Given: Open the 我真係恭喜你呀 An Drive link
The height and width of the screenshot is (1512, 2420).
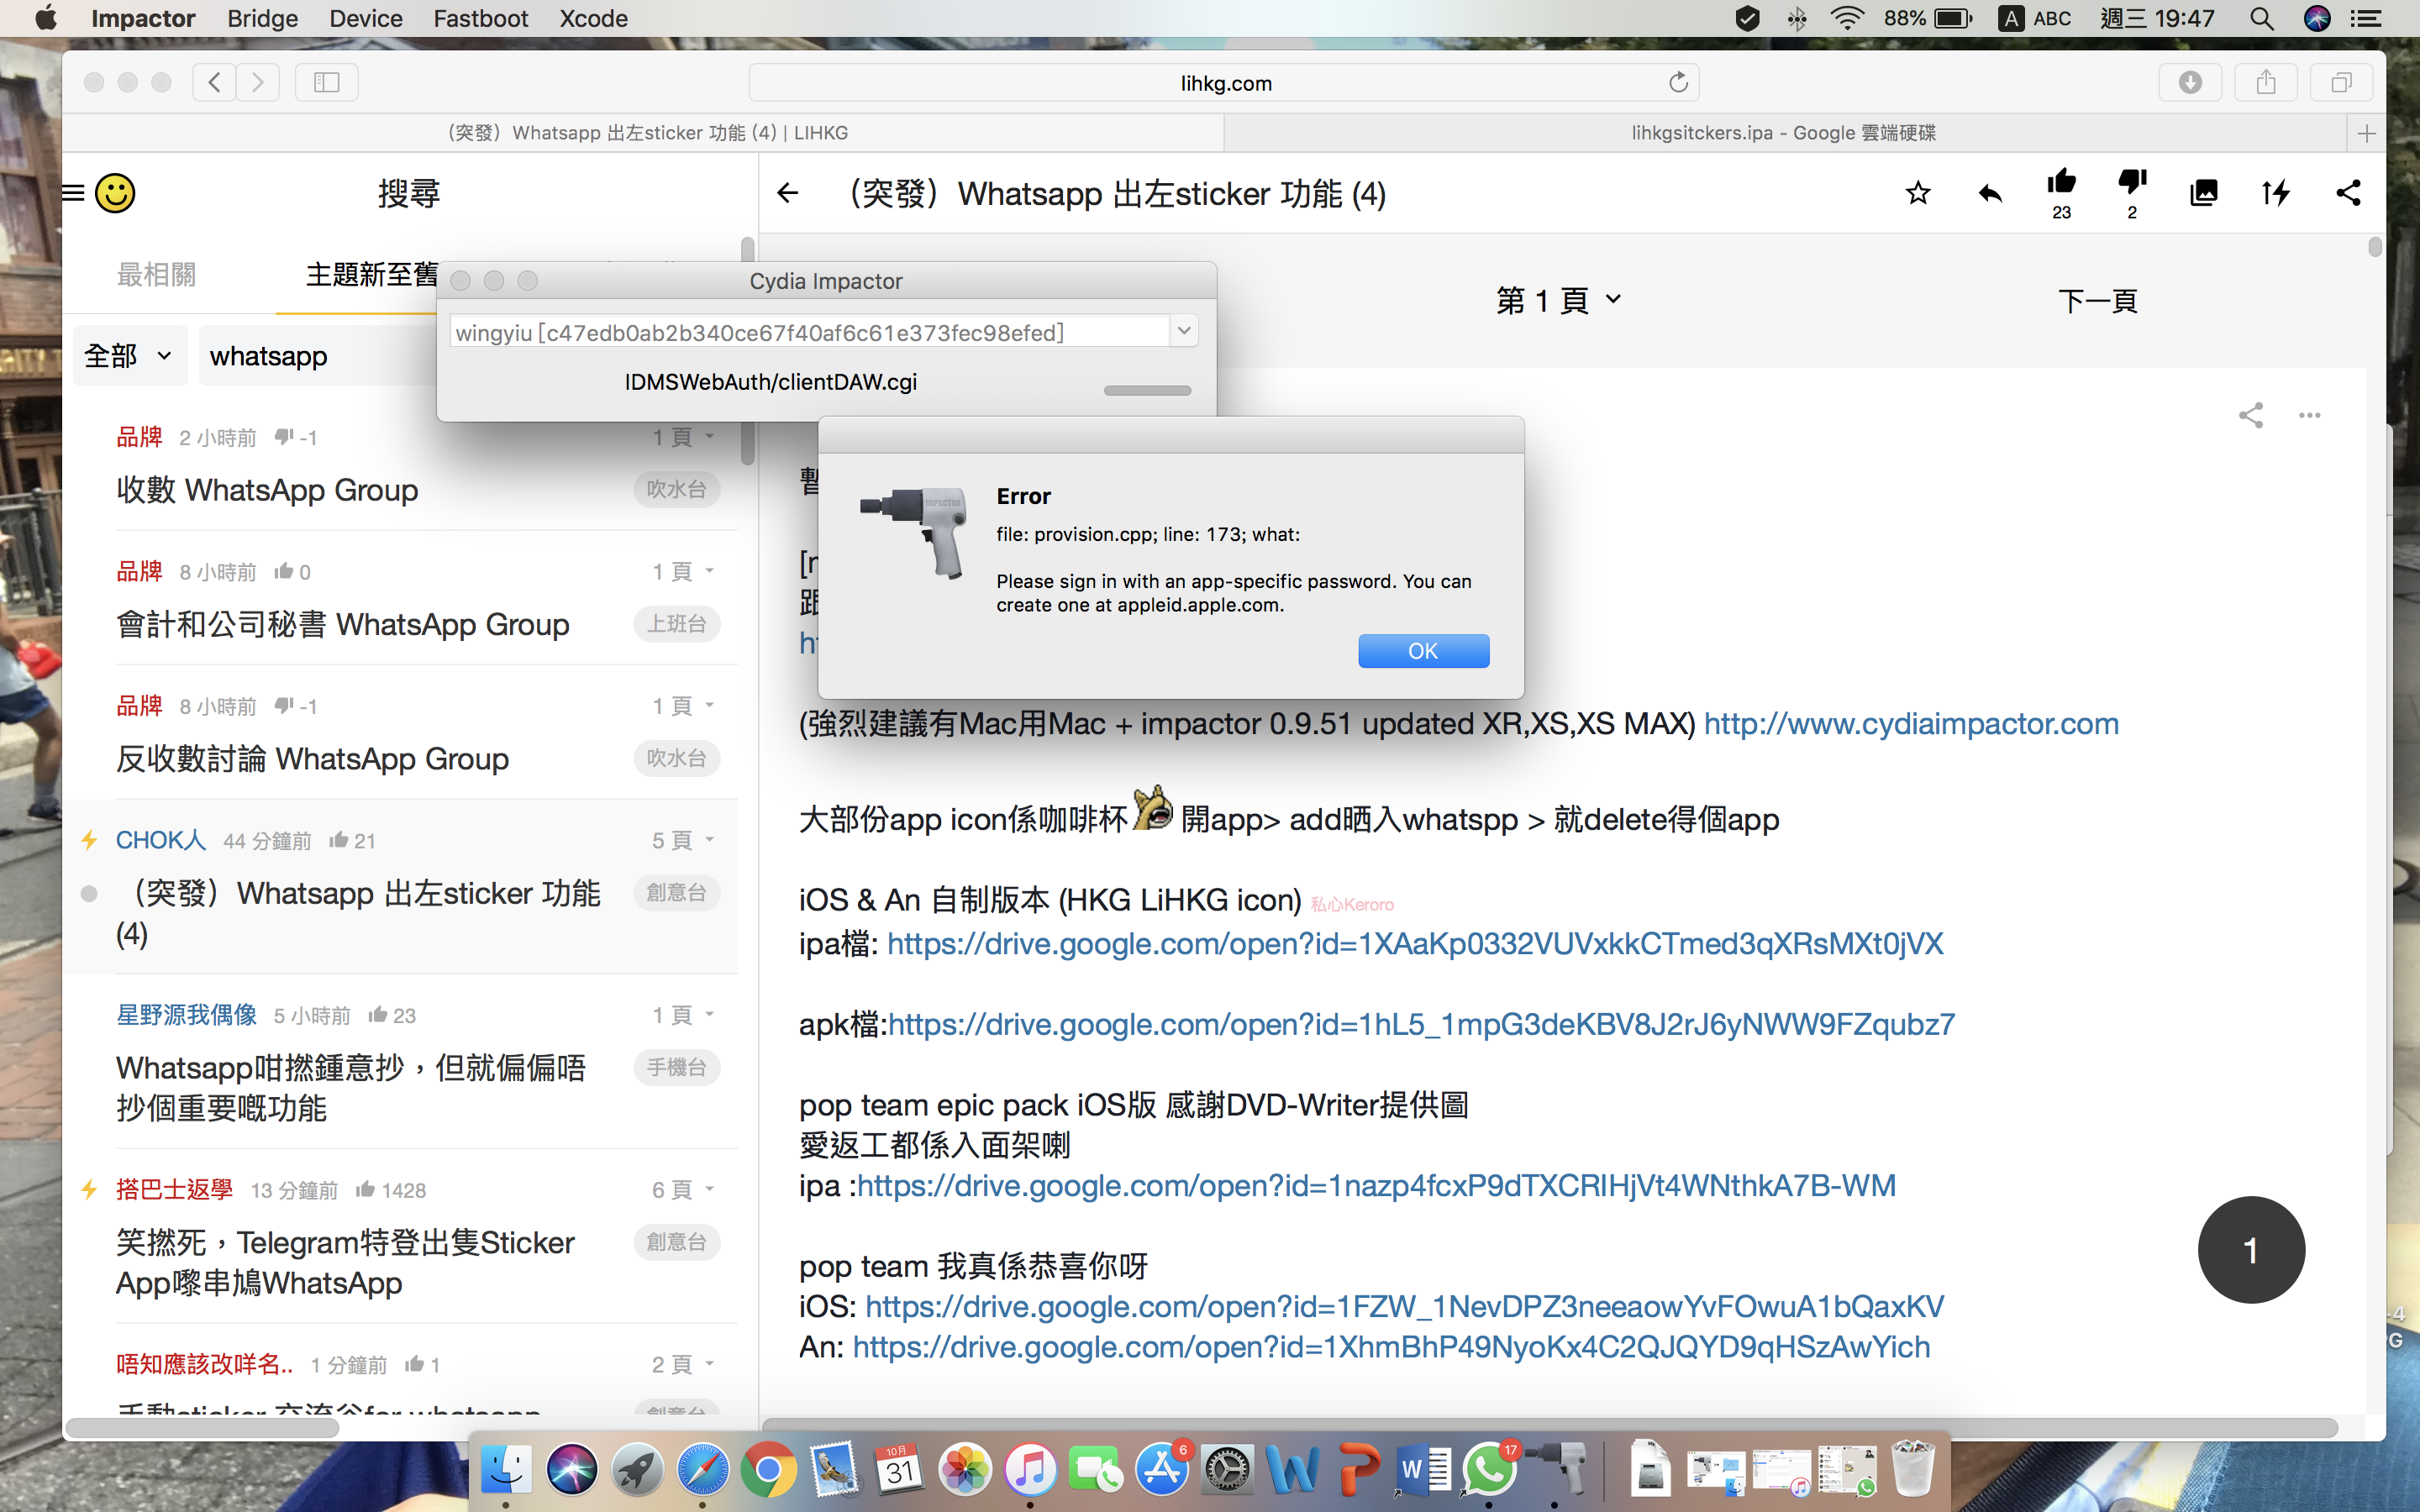Looking at the screenshot, I should click(x=1391, y=1347).
